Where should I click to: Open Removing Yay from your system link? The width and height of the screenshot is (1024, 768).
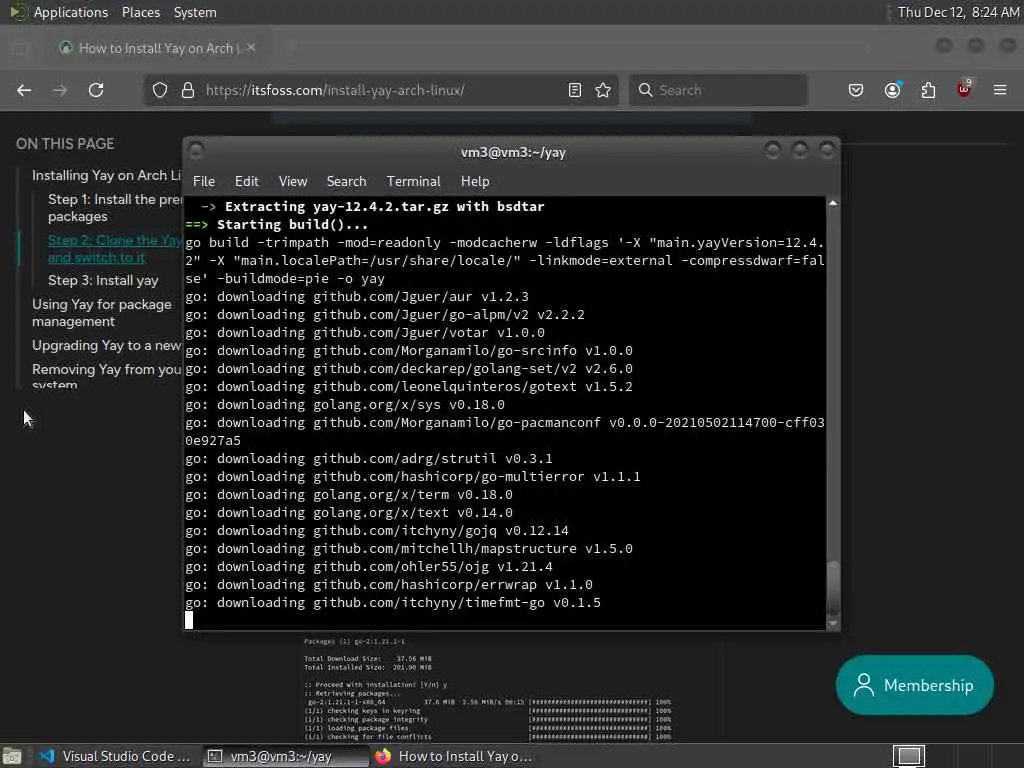click(106, 377)
